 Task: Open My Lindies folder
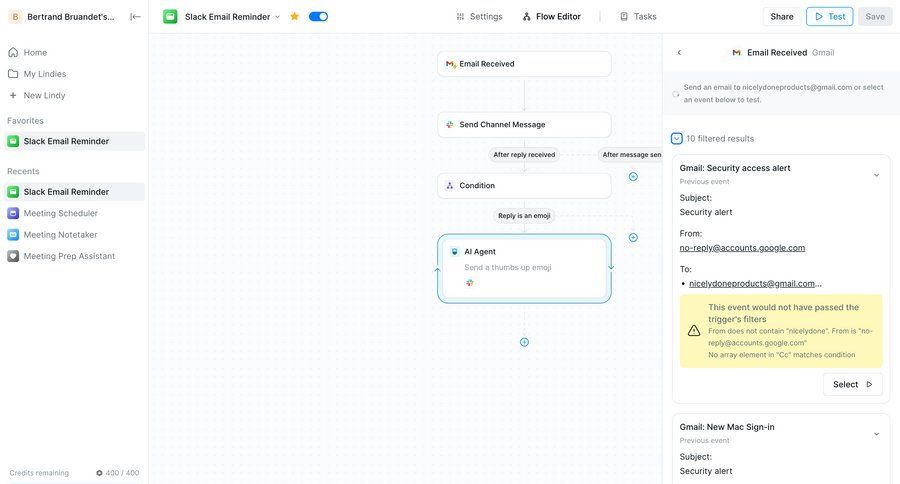pos(75,73)
